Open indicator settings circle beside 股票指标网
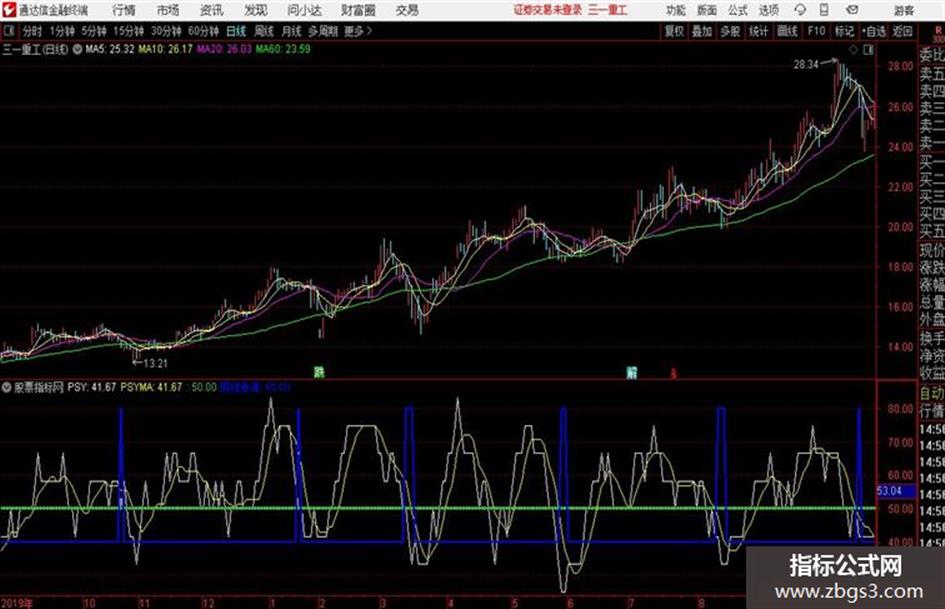The width and height of the screenshot is (945, 609). [7, 387]
